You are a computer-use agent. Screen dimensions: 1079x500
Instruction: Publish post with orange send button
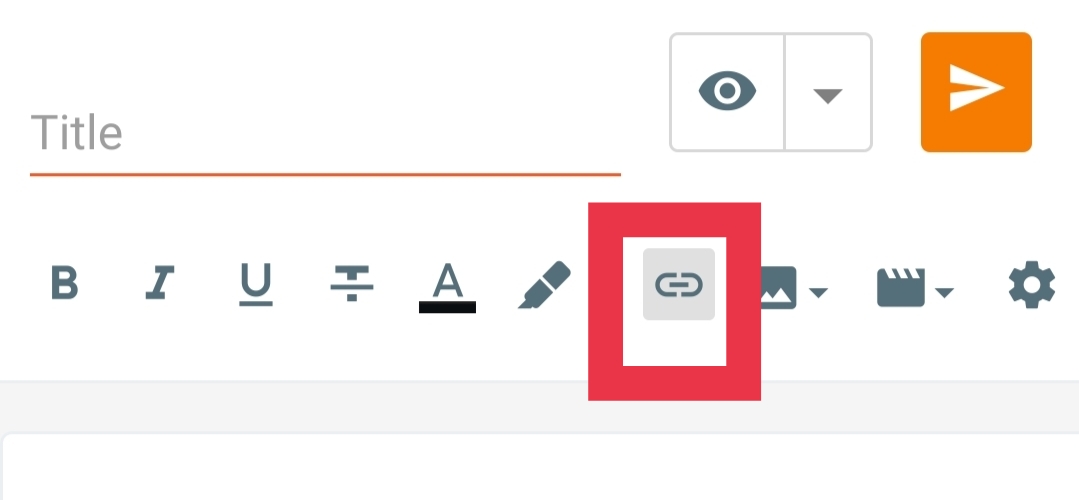point(976,91)
